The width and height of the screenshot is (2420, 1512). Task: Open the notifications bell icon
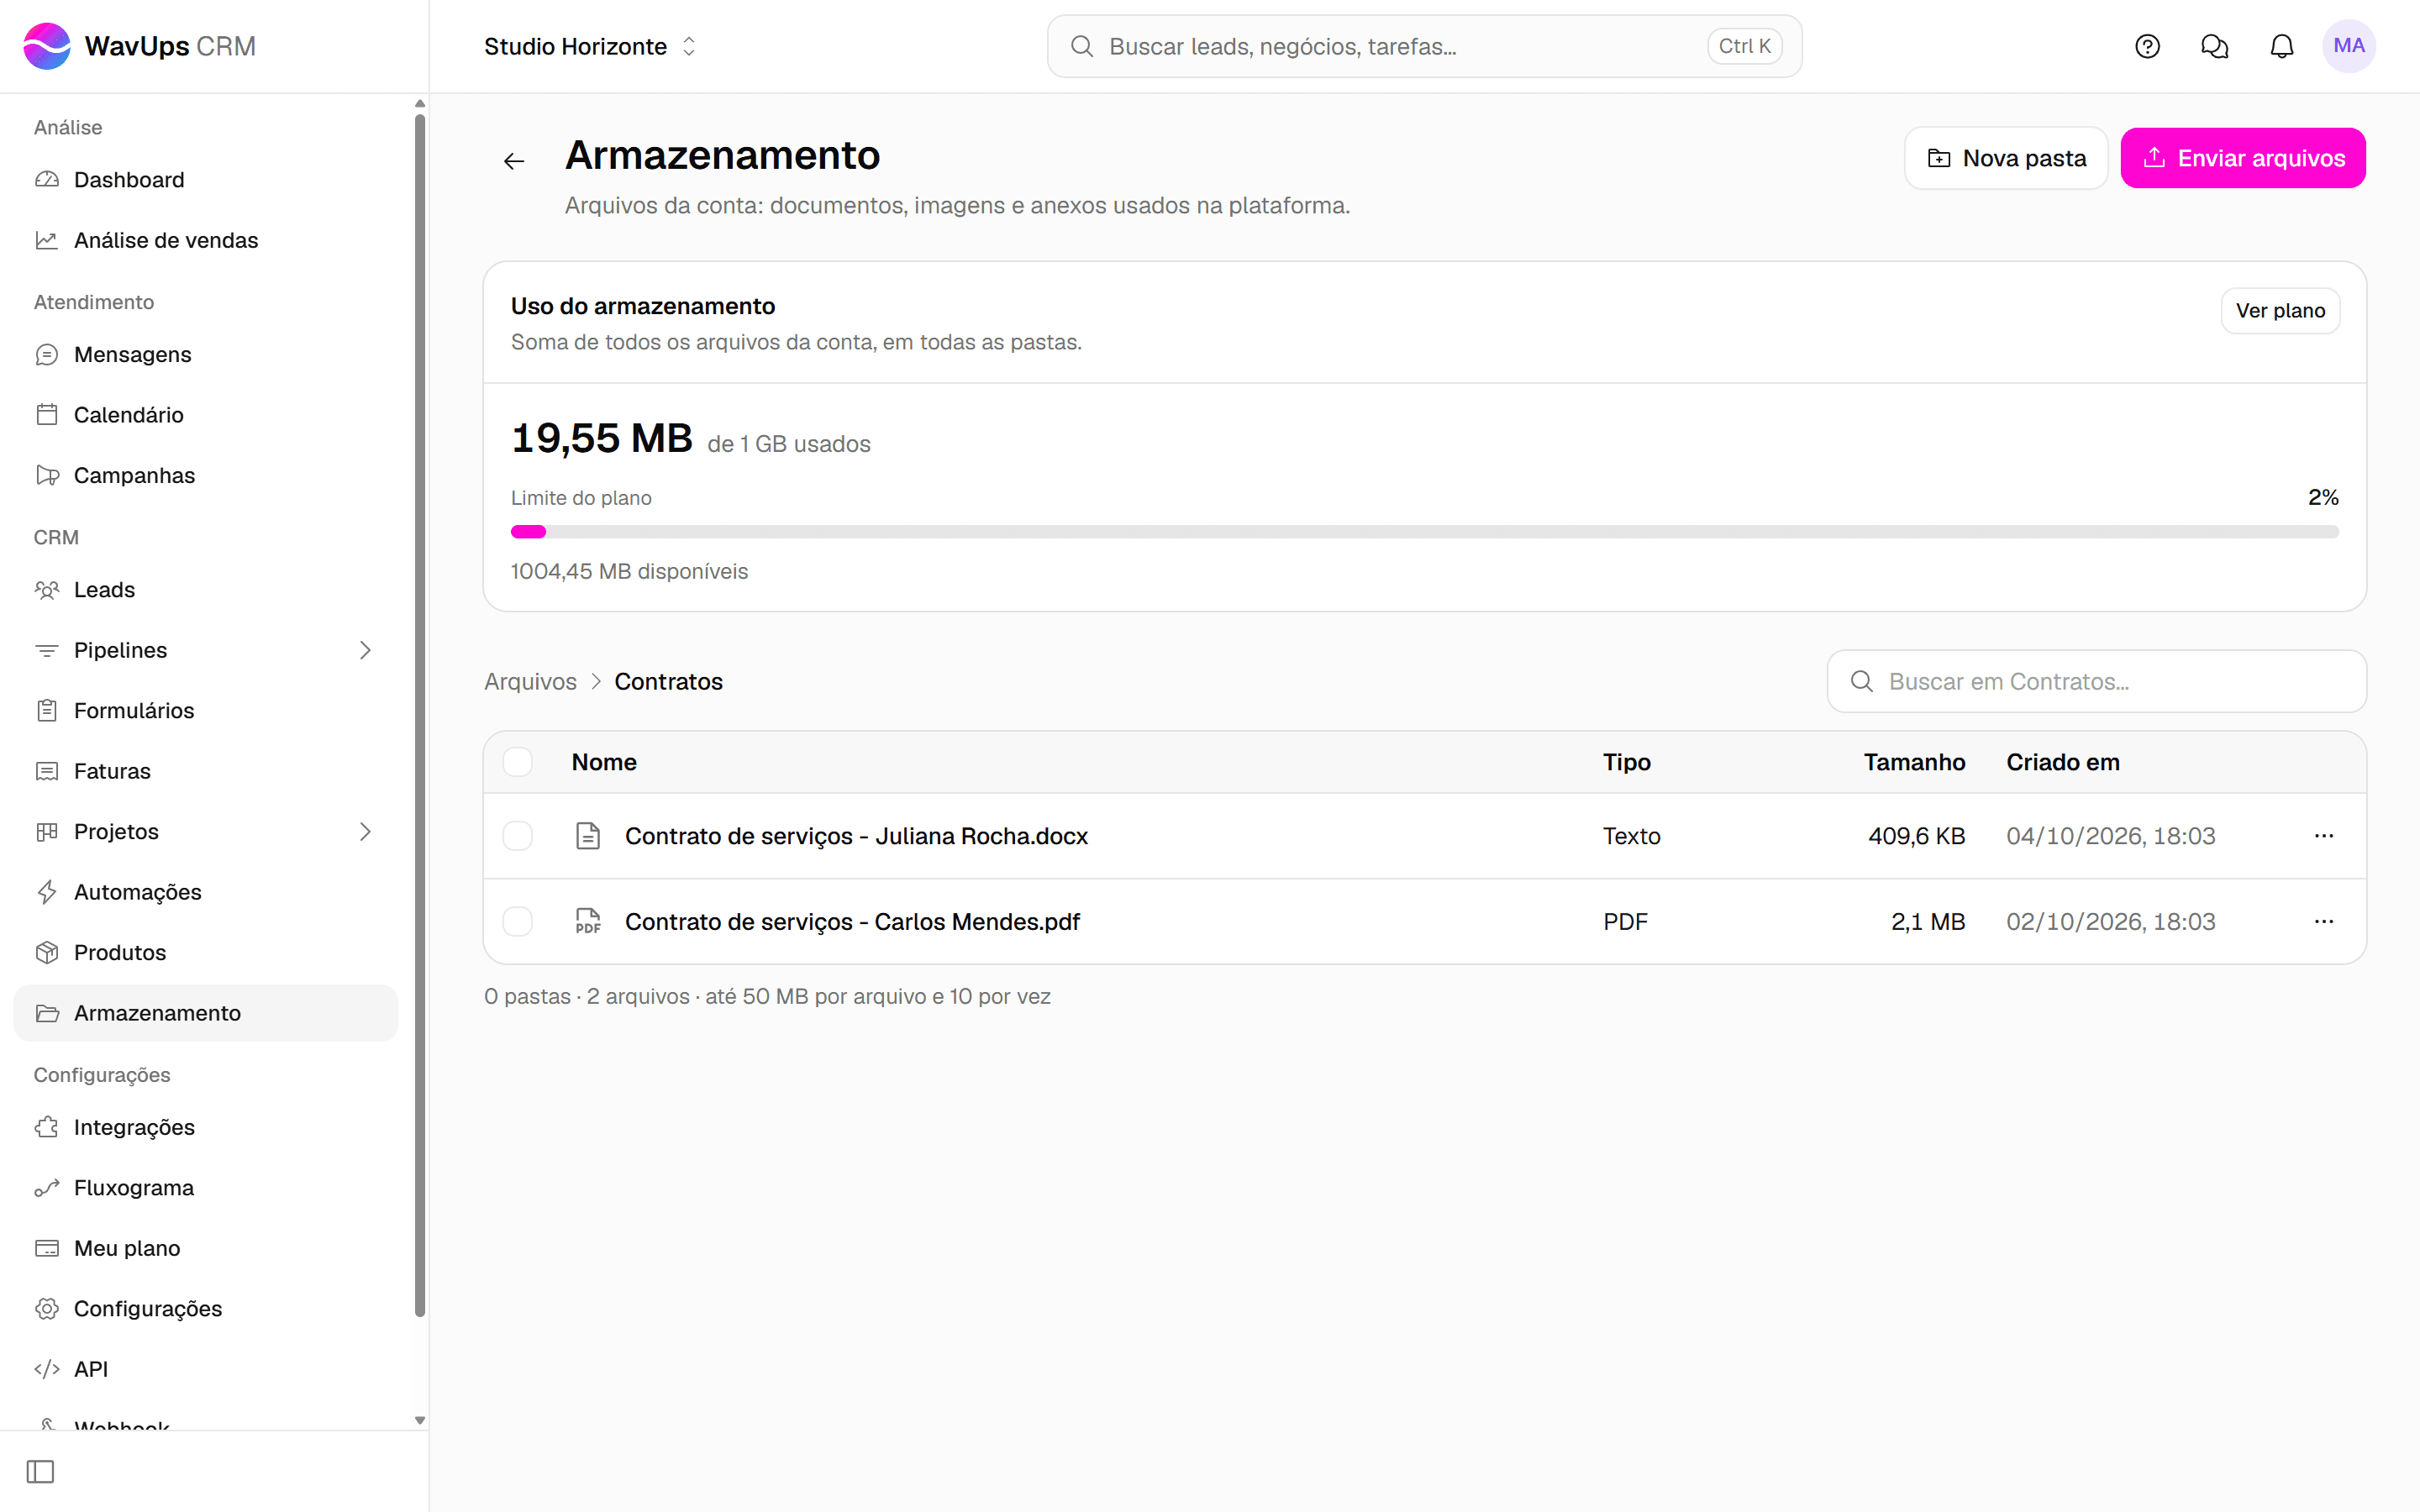2281,46
